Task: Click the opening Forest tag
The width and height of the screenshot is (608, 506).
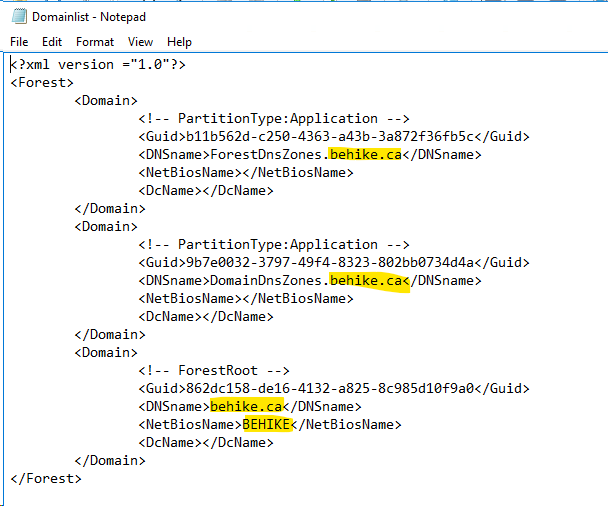Action: click(42, 82)
